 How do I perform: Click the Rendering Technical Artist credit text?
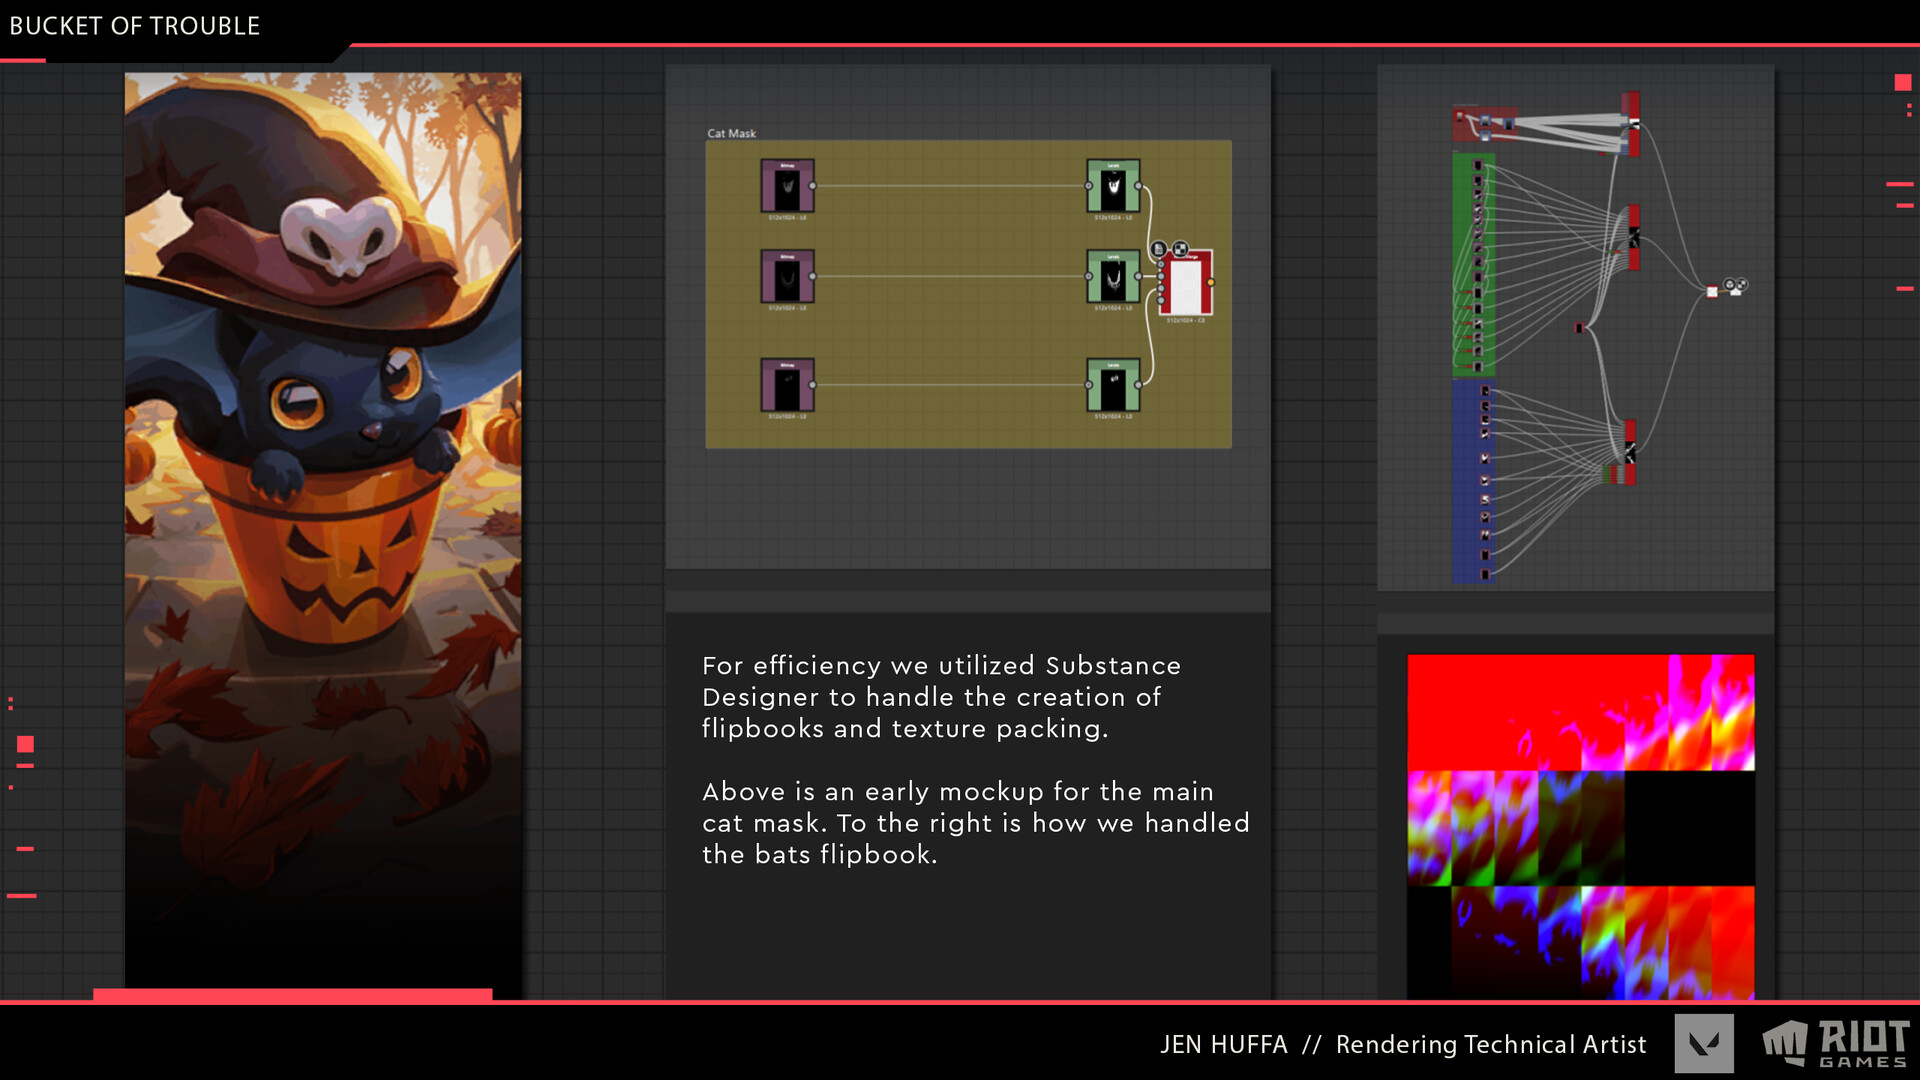point(1491,1044)
